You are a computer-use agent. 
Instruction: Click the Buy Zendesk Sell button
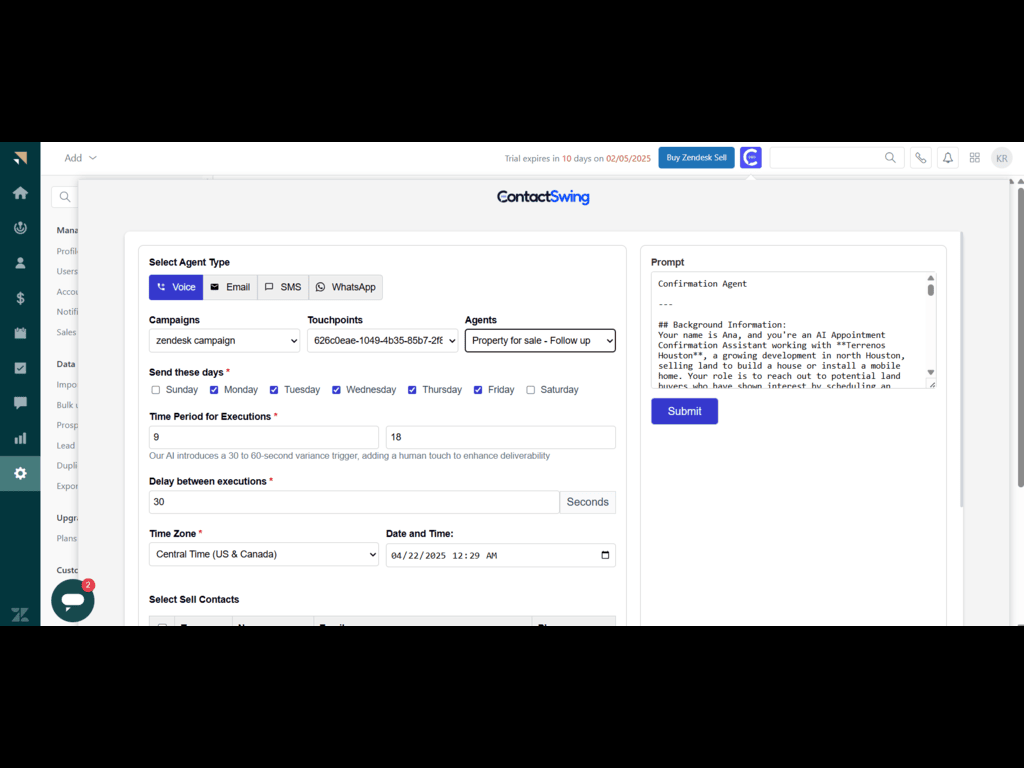(x=696, y=158)
